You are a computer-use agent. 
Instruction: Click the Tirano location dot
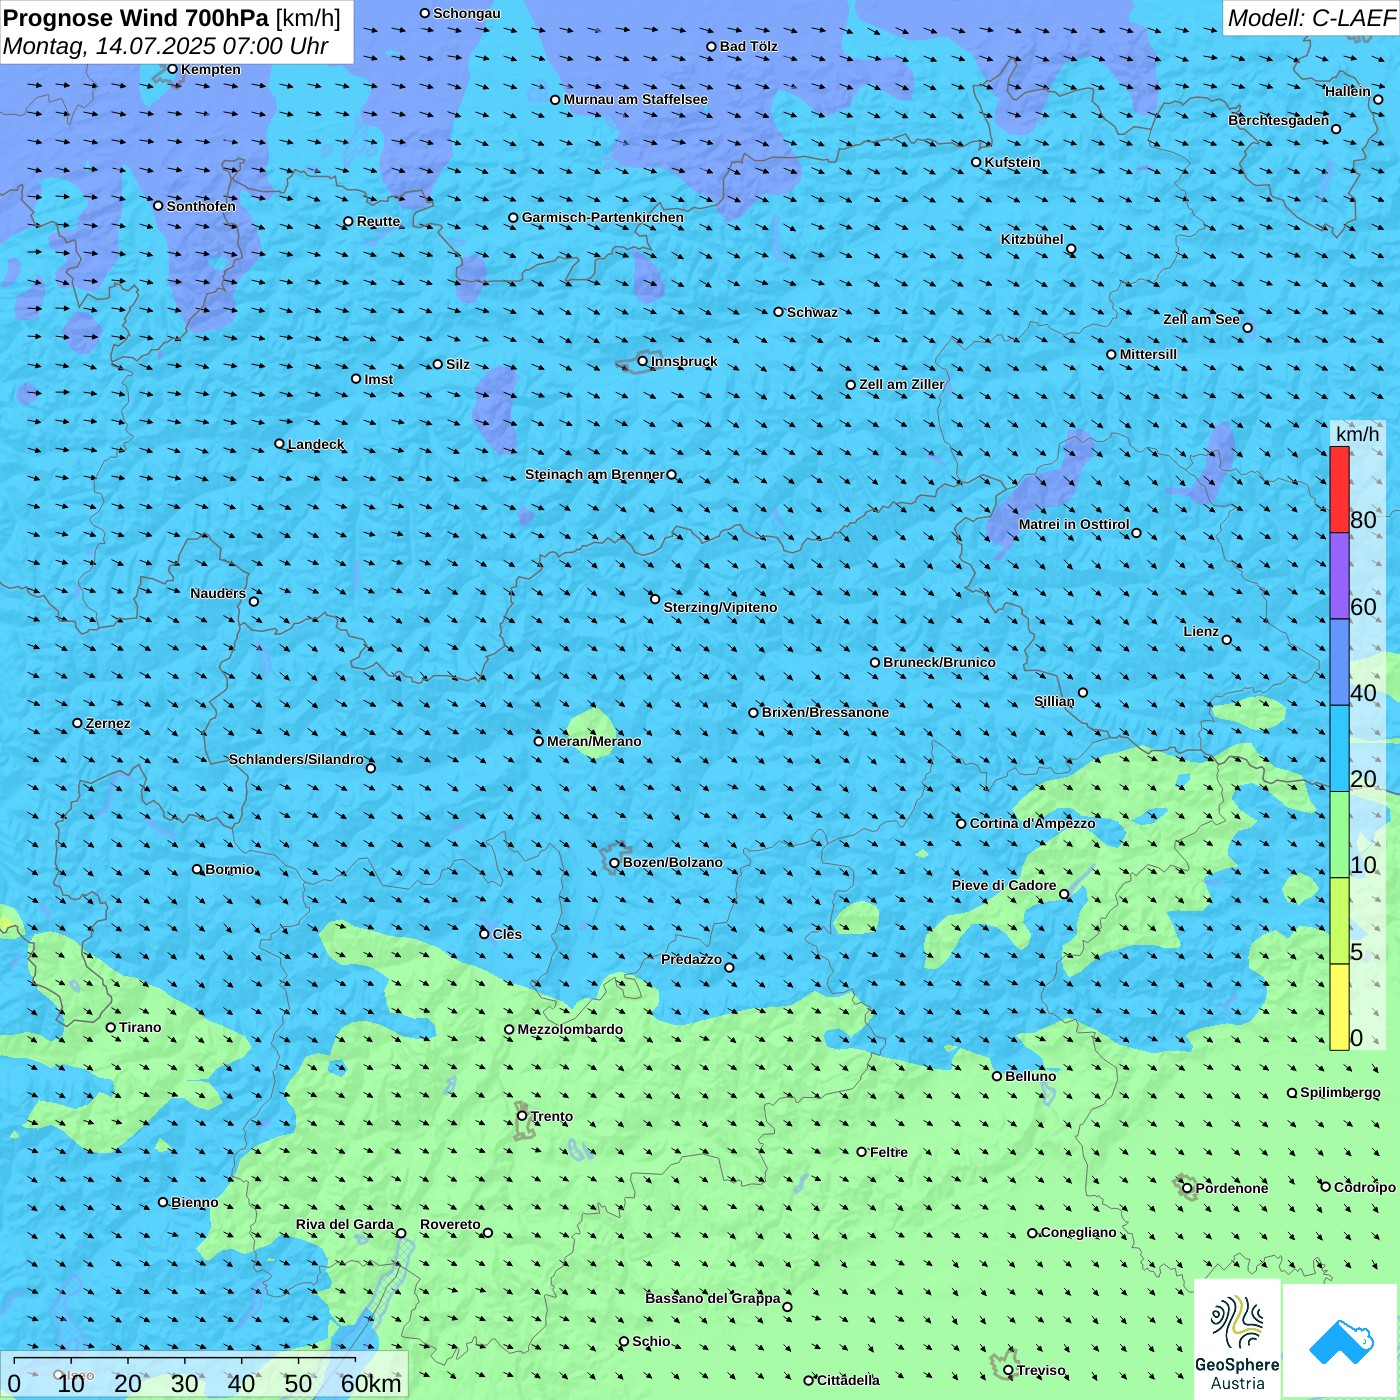[x=111, y=1027]
